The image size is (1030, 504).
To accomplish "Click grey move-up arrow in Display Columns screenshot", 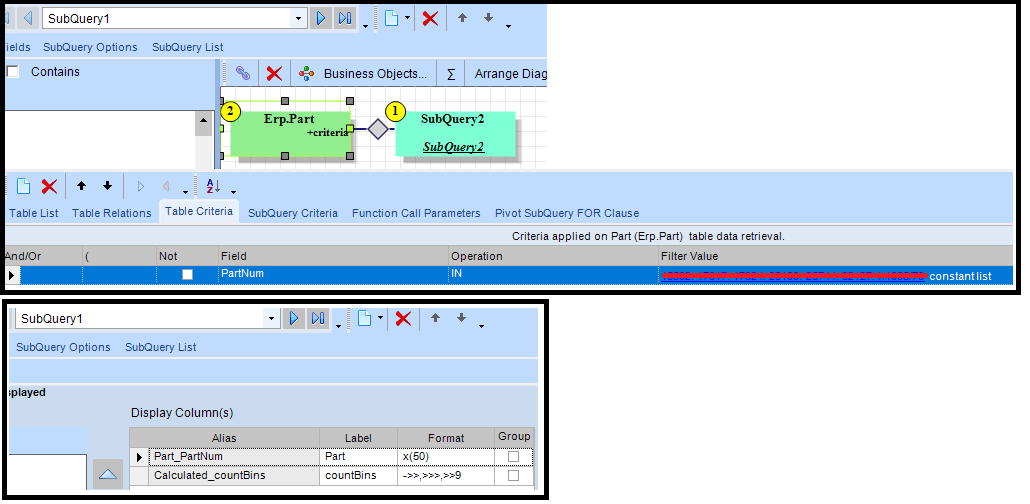I will pyautogui.click(x=436, y=319).
